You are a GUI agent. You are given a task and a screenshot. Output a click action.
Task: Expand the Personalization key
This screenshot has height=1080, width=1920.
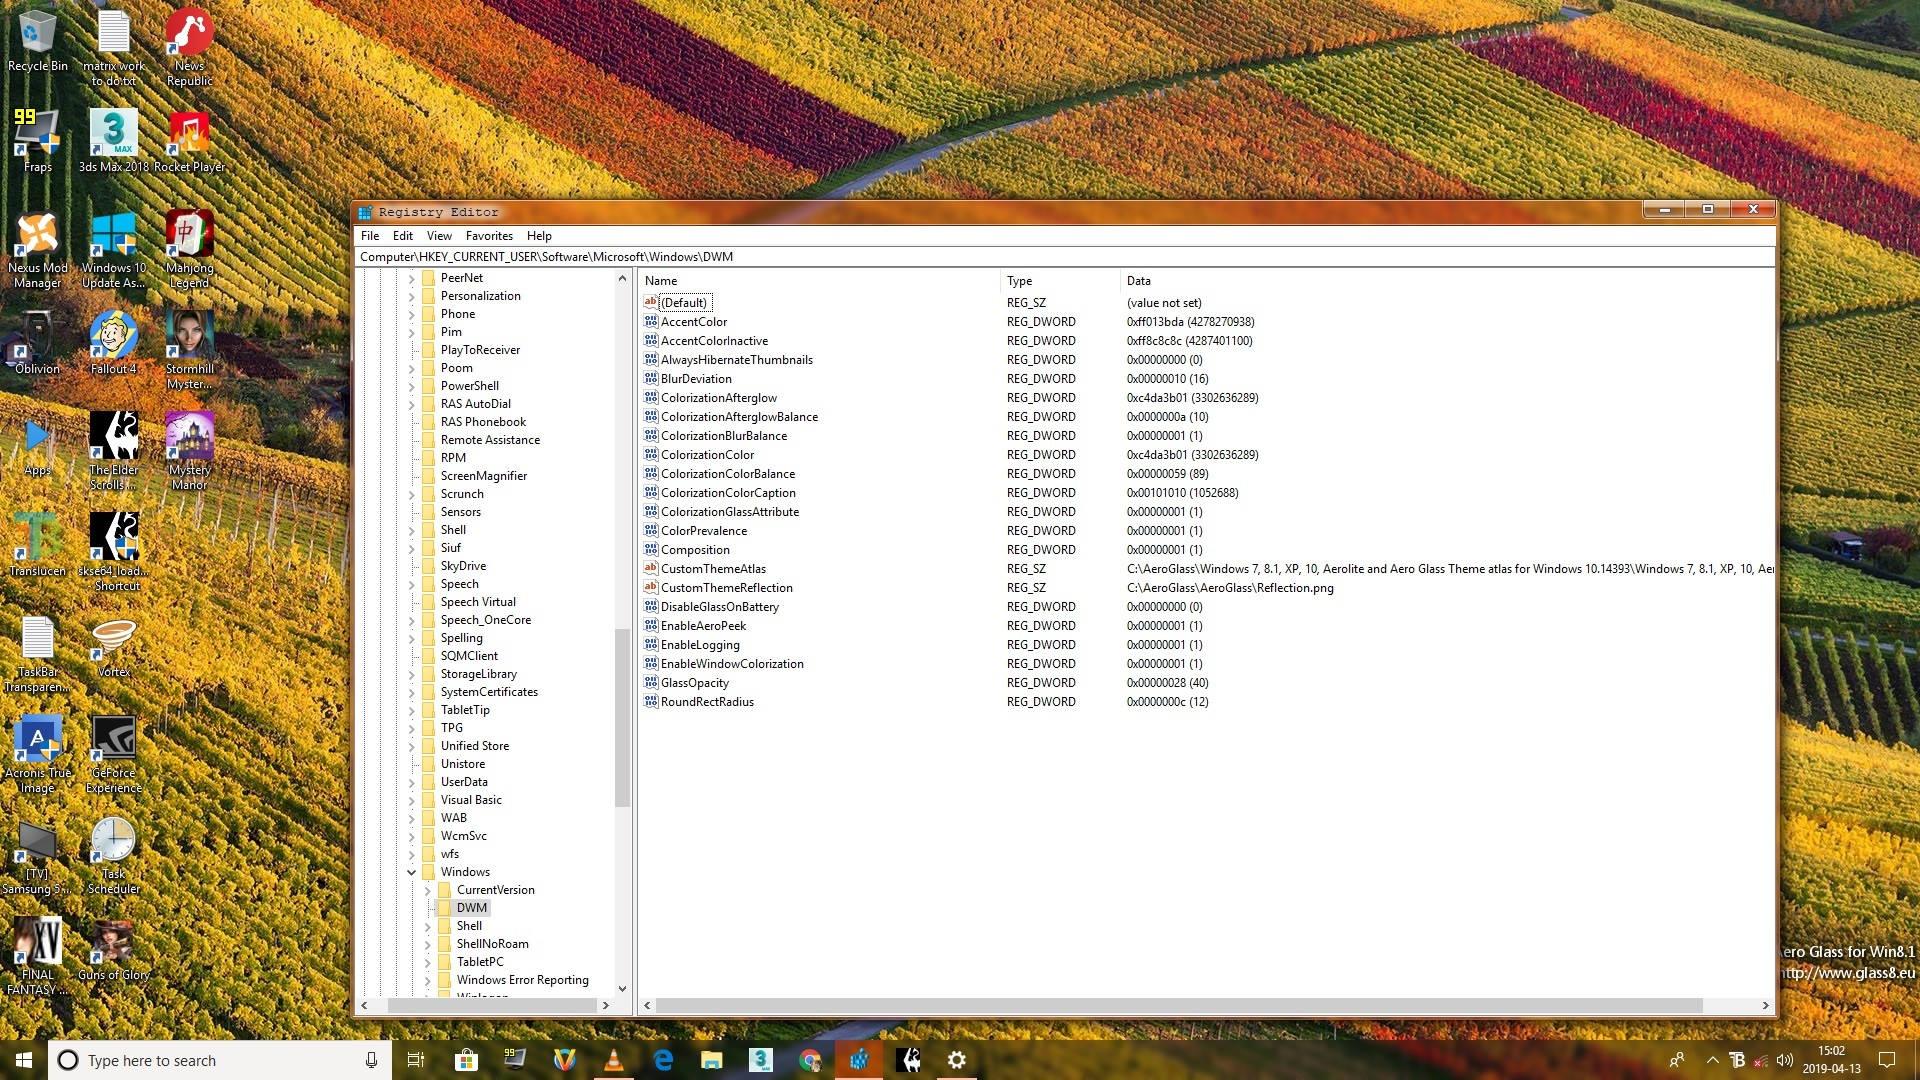[411, 296]
